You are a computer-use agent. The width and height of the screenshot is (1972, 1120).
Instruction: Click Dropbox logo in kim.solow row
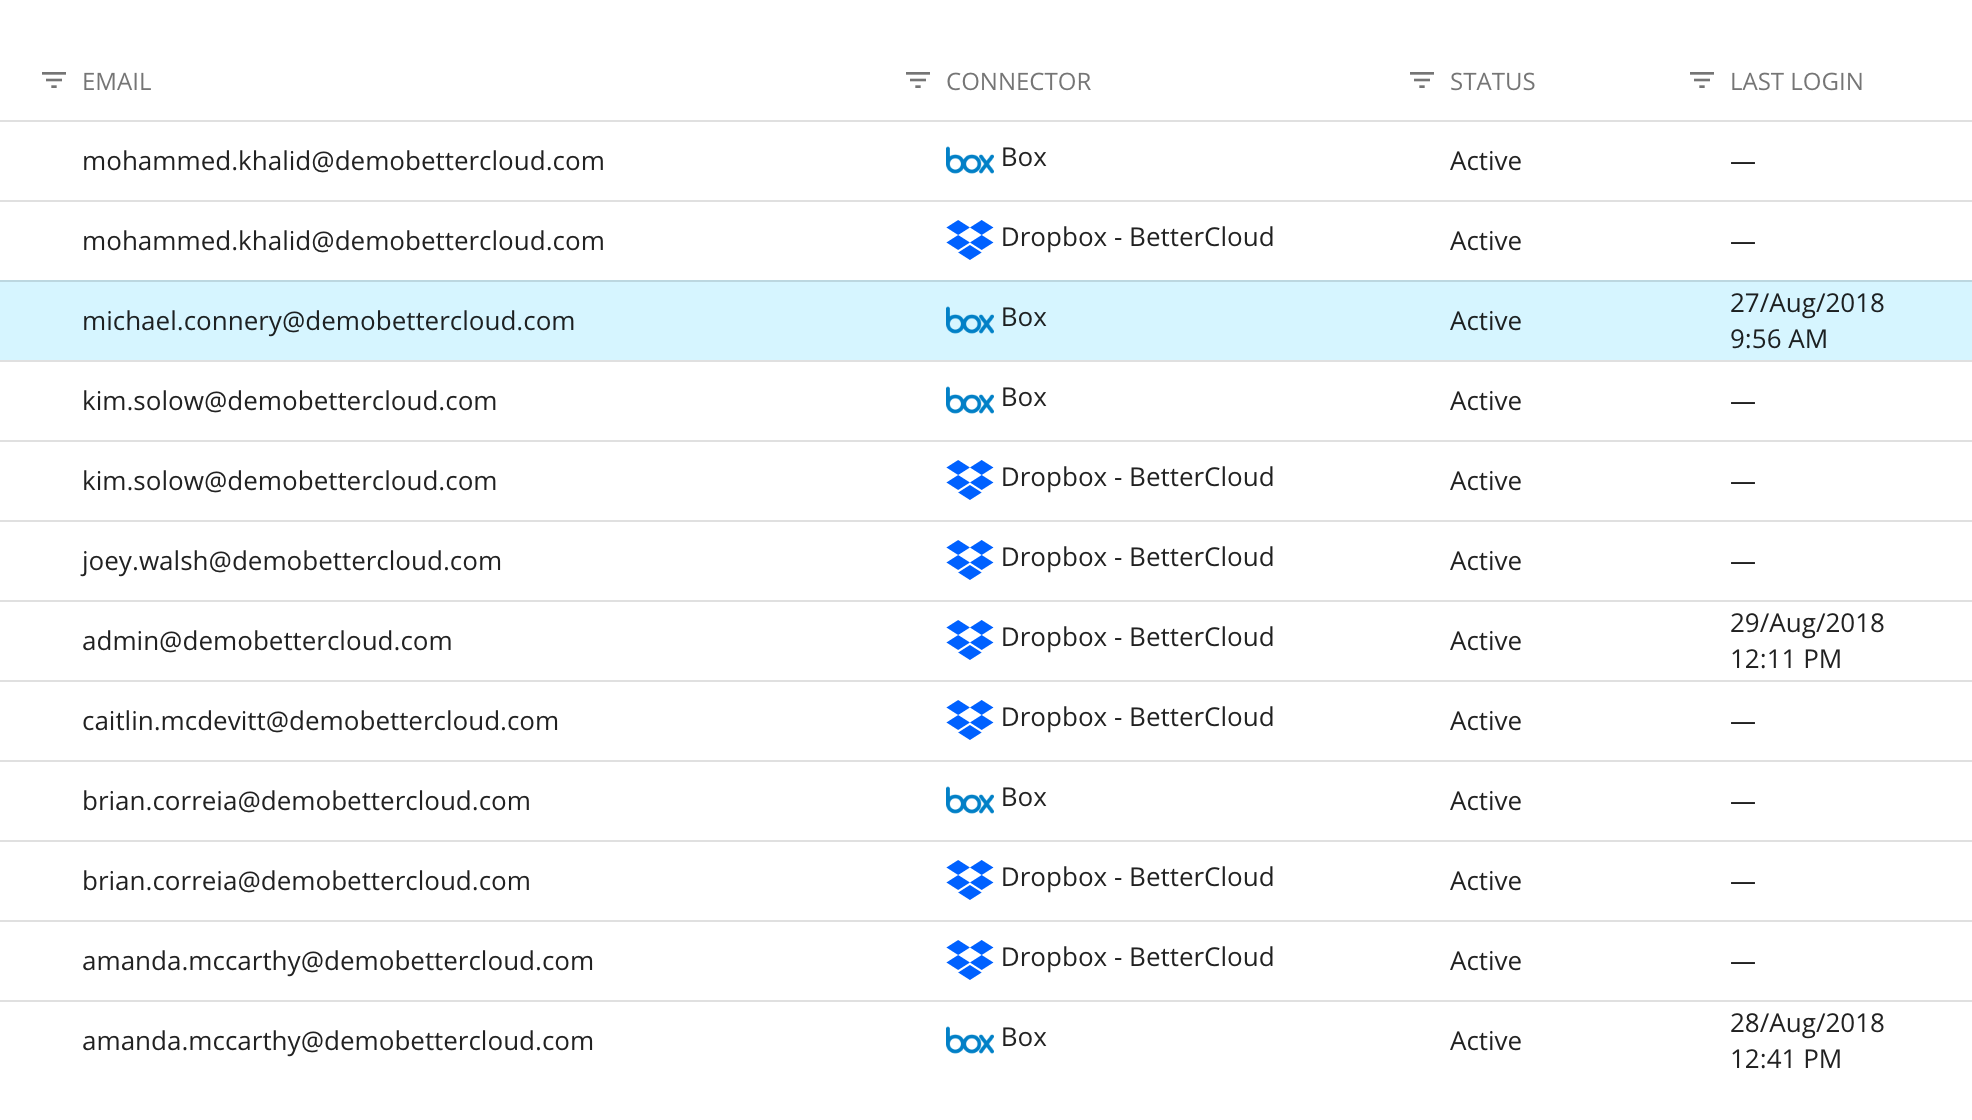coord(969,479)
